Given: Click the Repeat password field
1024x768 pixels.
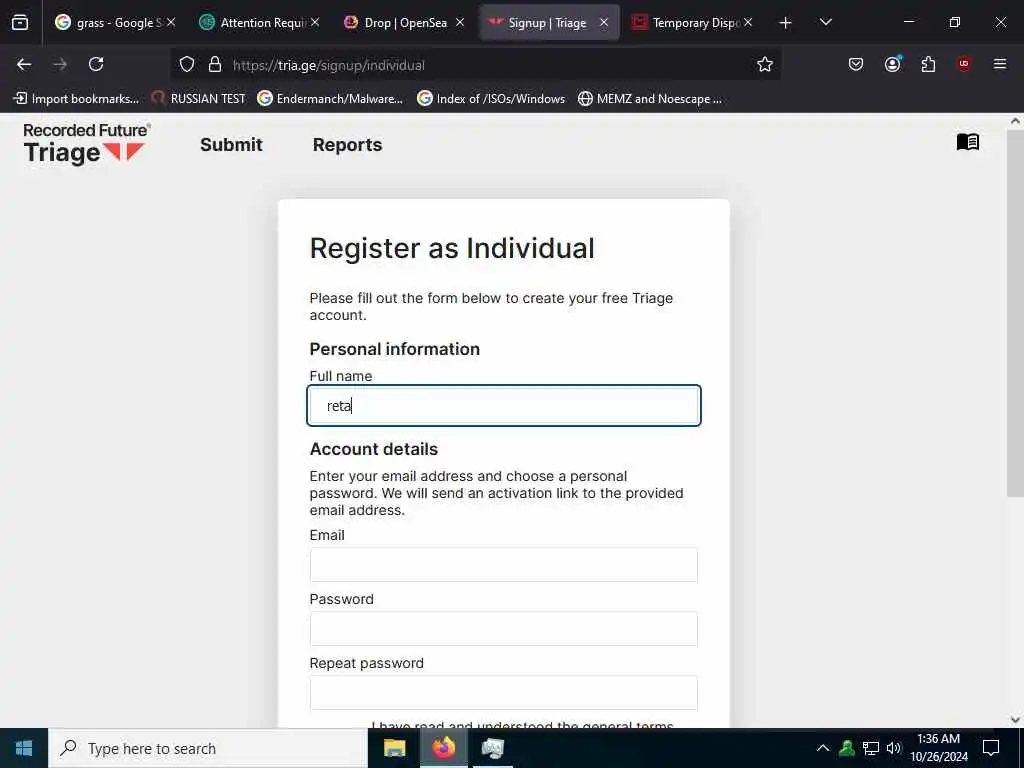Looking at the screenshot, I should [504, 693].
